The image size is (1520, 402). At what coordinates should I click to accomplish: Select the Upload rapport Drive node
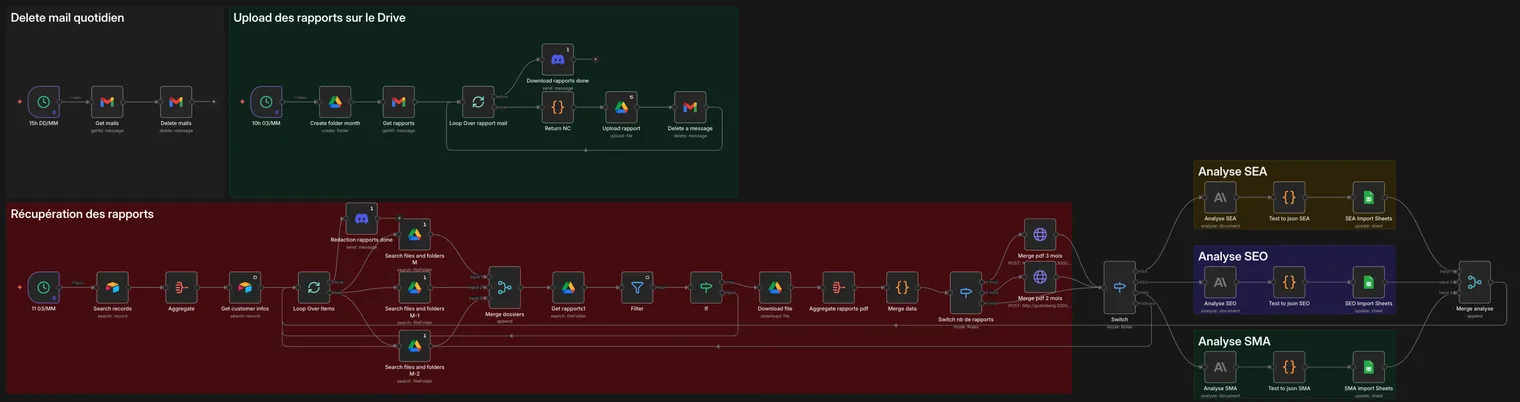tap(621, 107)
